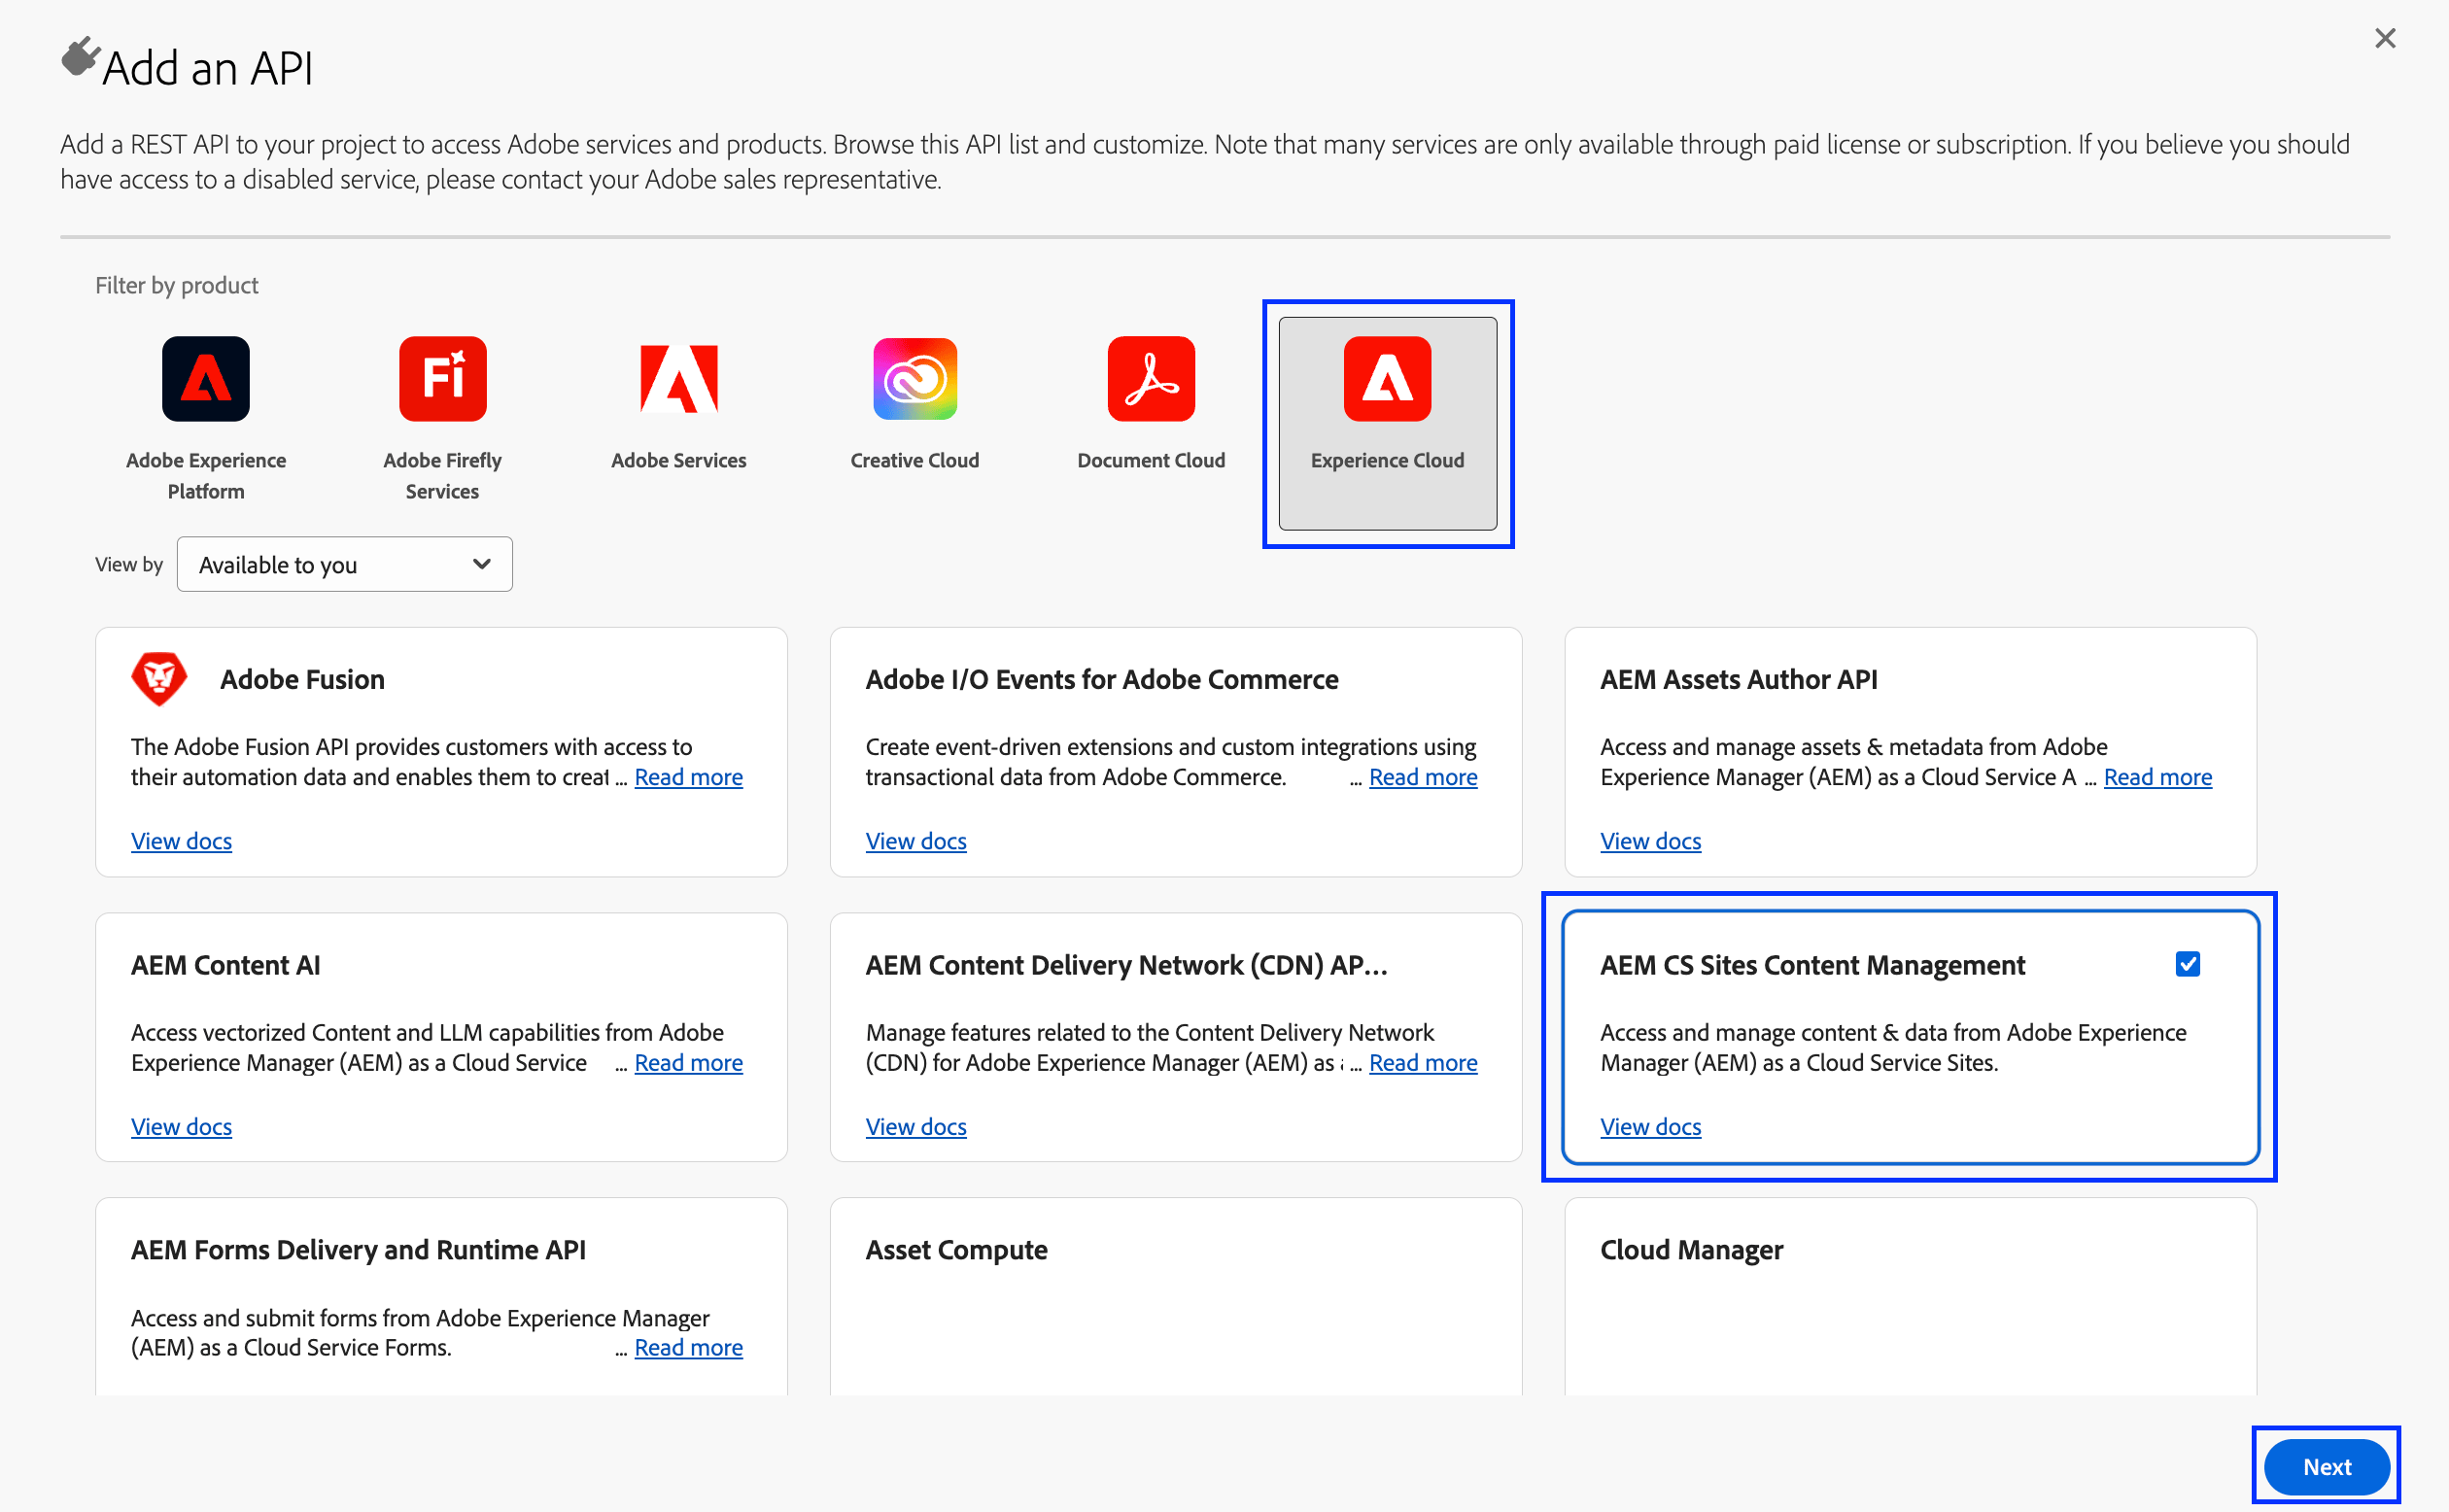This screenshot has width=2449, height=1512.
Task: Select the Adobe Experience Platform filter icon
Action: point(206,378)
